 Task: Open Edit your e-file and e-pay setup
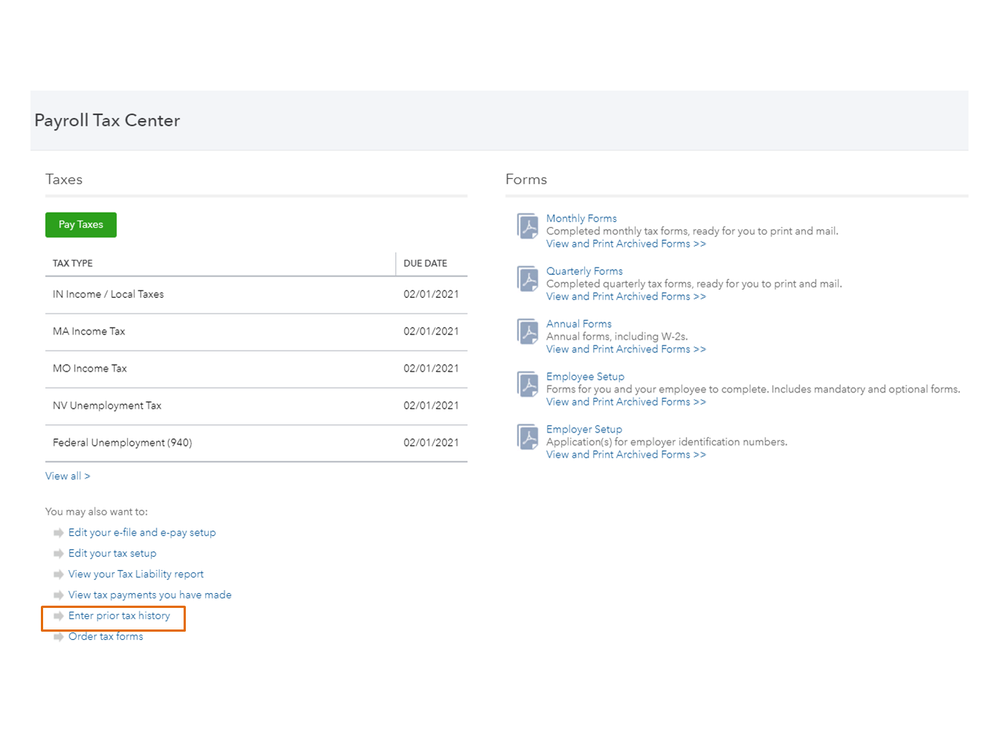pyautogui.click(x=142, y=533)
